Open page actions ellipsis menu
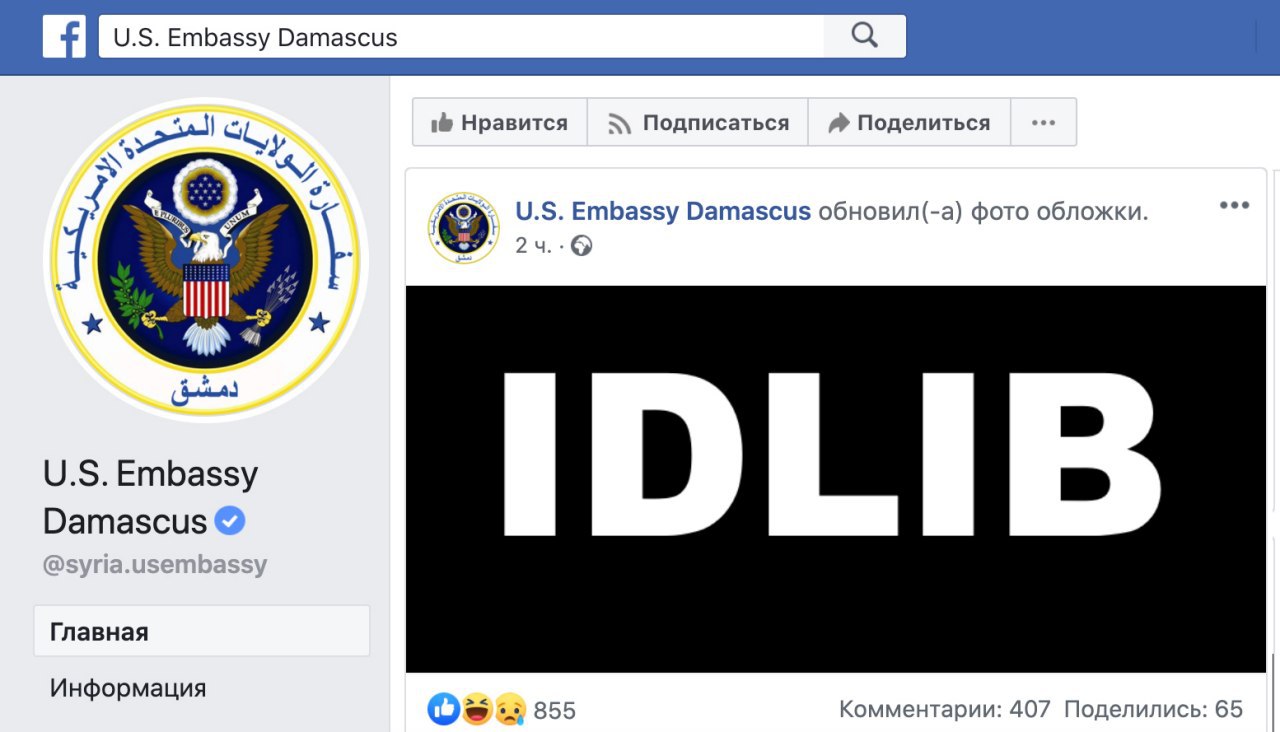The height and width of the screenshot is (732, 1280). tap(1043, 123)
